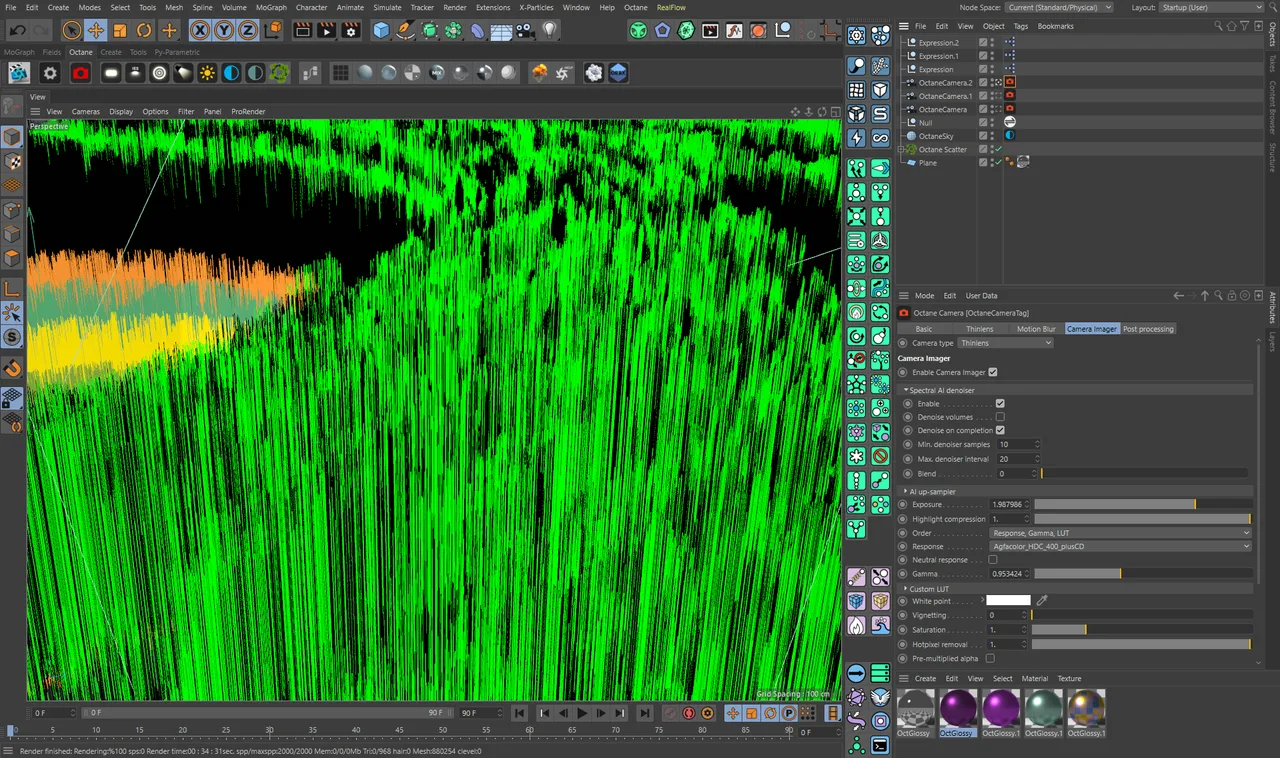1280x758 pixels.
Task: Expand the Custom LUT section
Action: click(905, 589)
